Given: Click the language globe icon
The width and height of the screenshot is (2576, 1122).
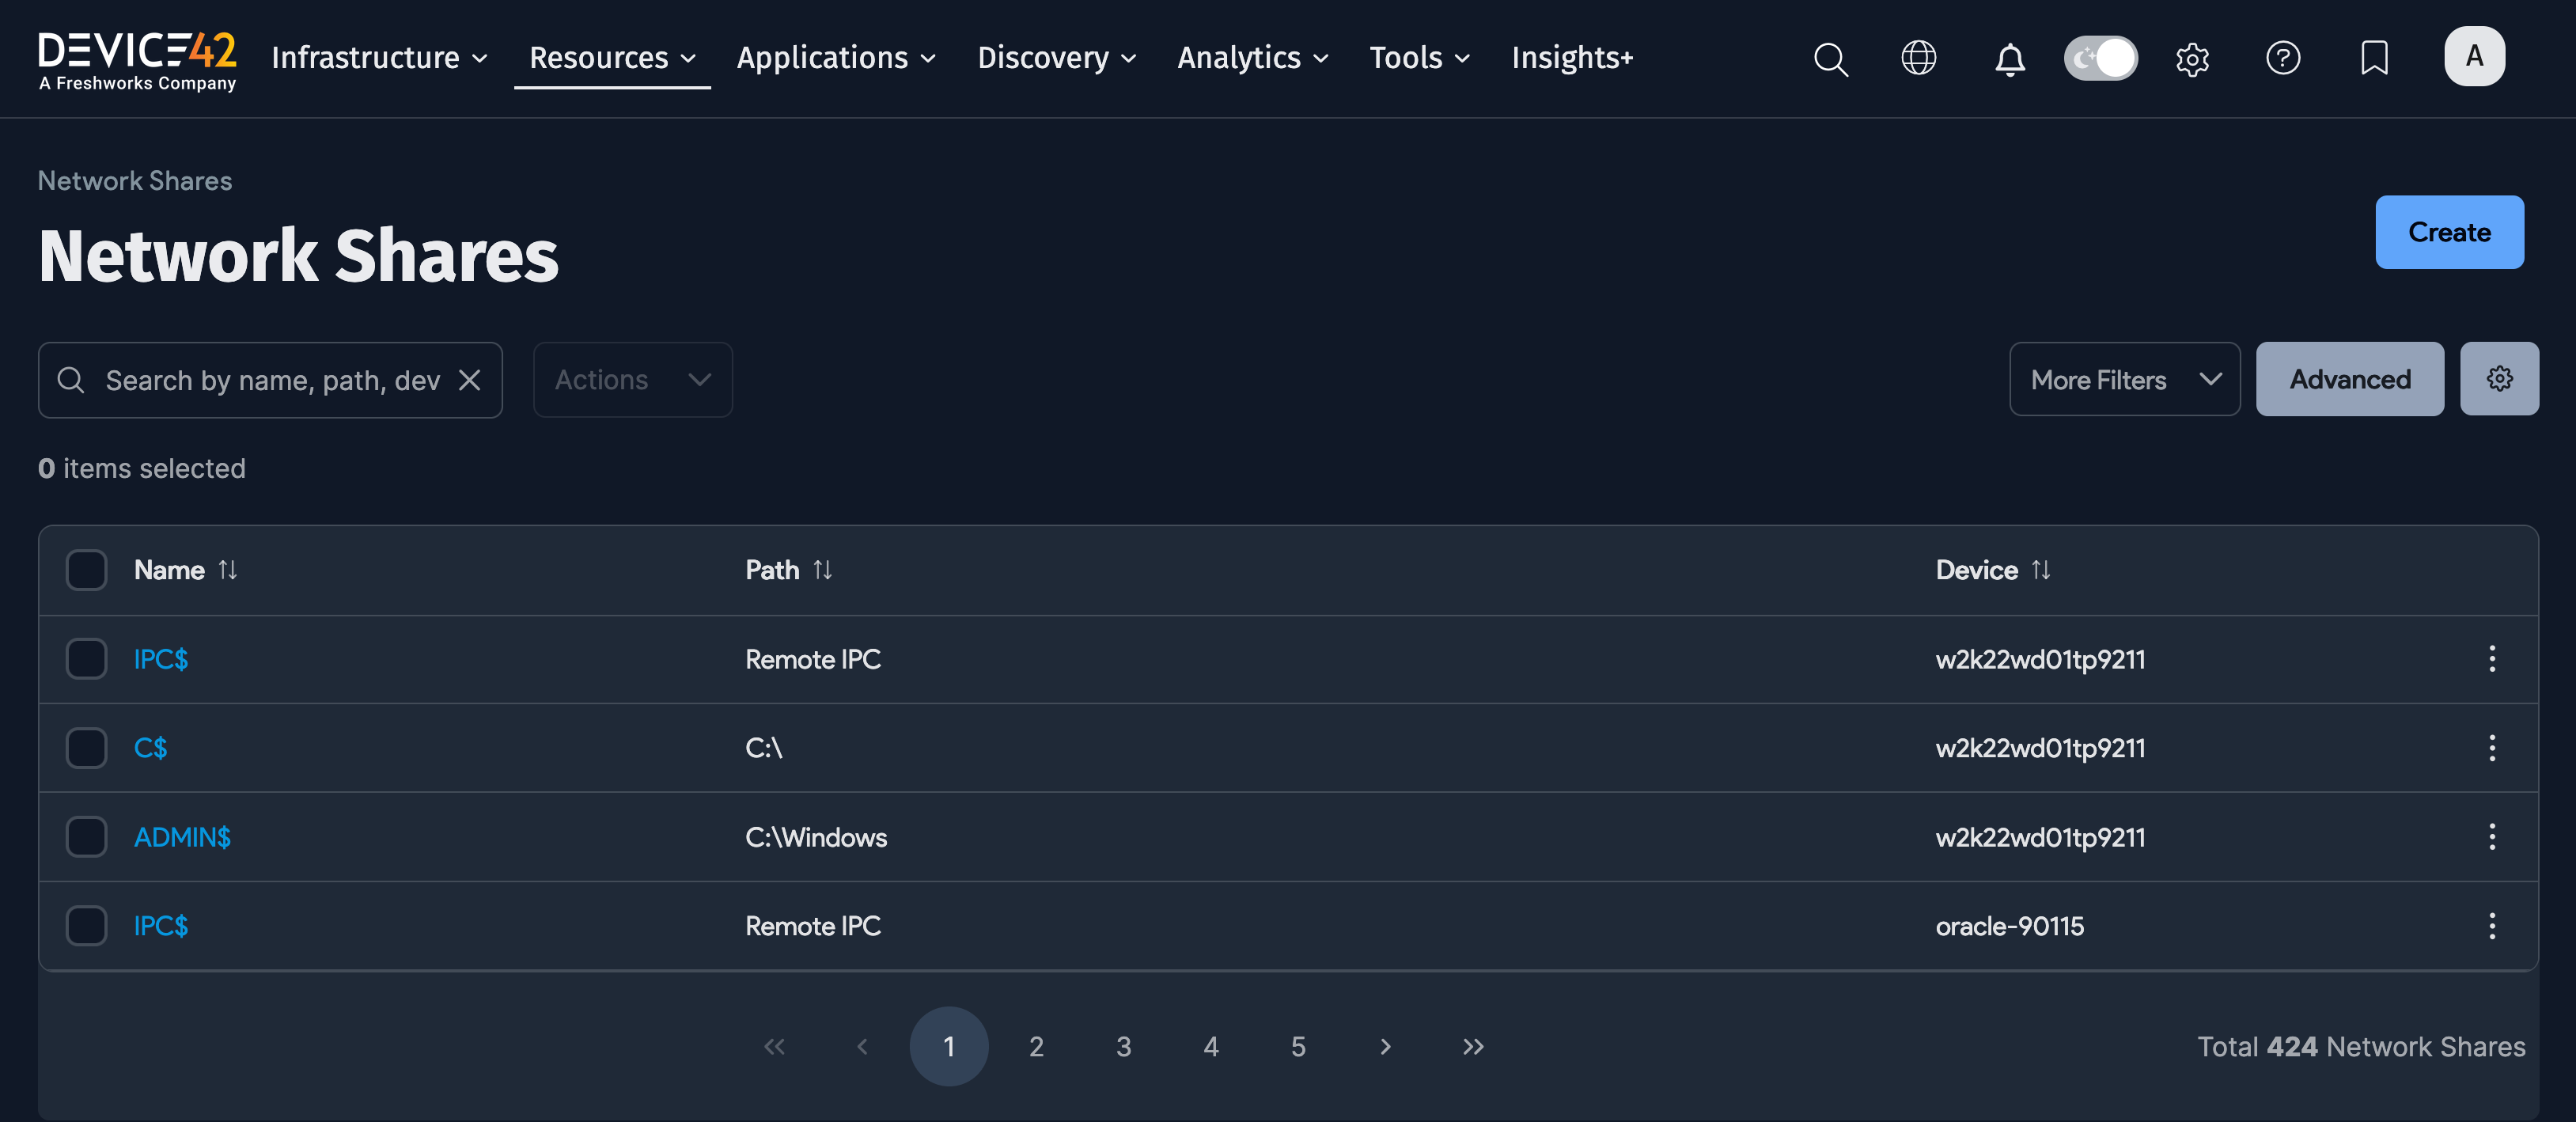Looking at the screenshot, I should pos(1918,58).
